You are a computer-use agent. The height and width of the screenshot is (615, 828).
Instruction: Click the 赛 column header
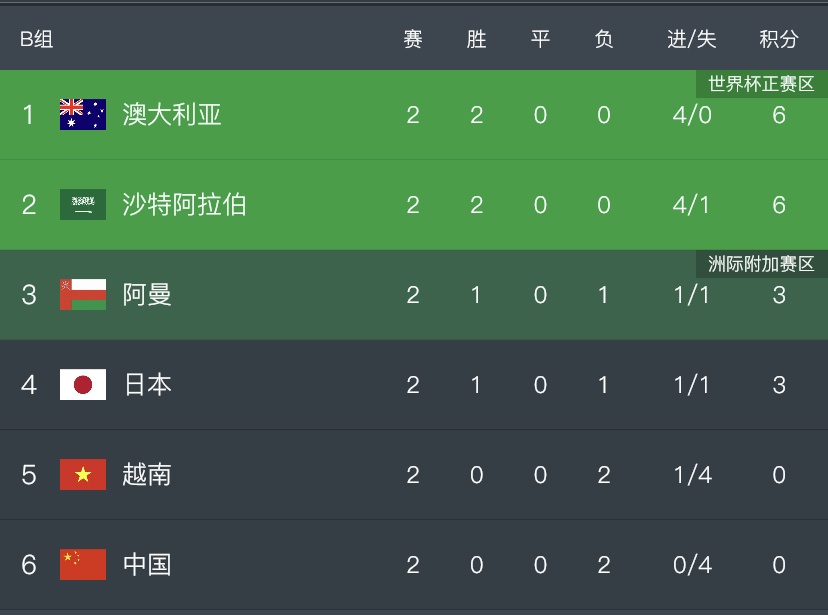coord(413,39)
